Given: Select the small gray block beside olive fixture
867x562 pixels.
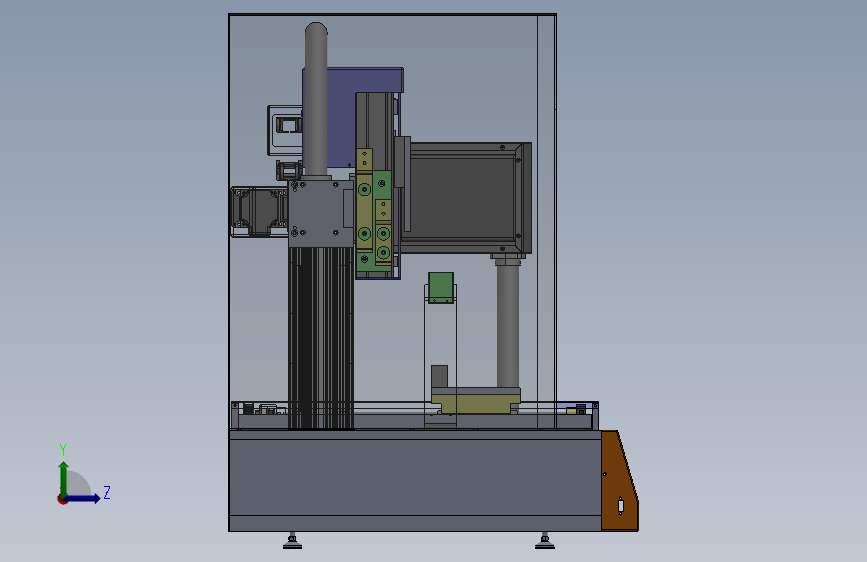Looking at the screenshot, I should (440, 376).
